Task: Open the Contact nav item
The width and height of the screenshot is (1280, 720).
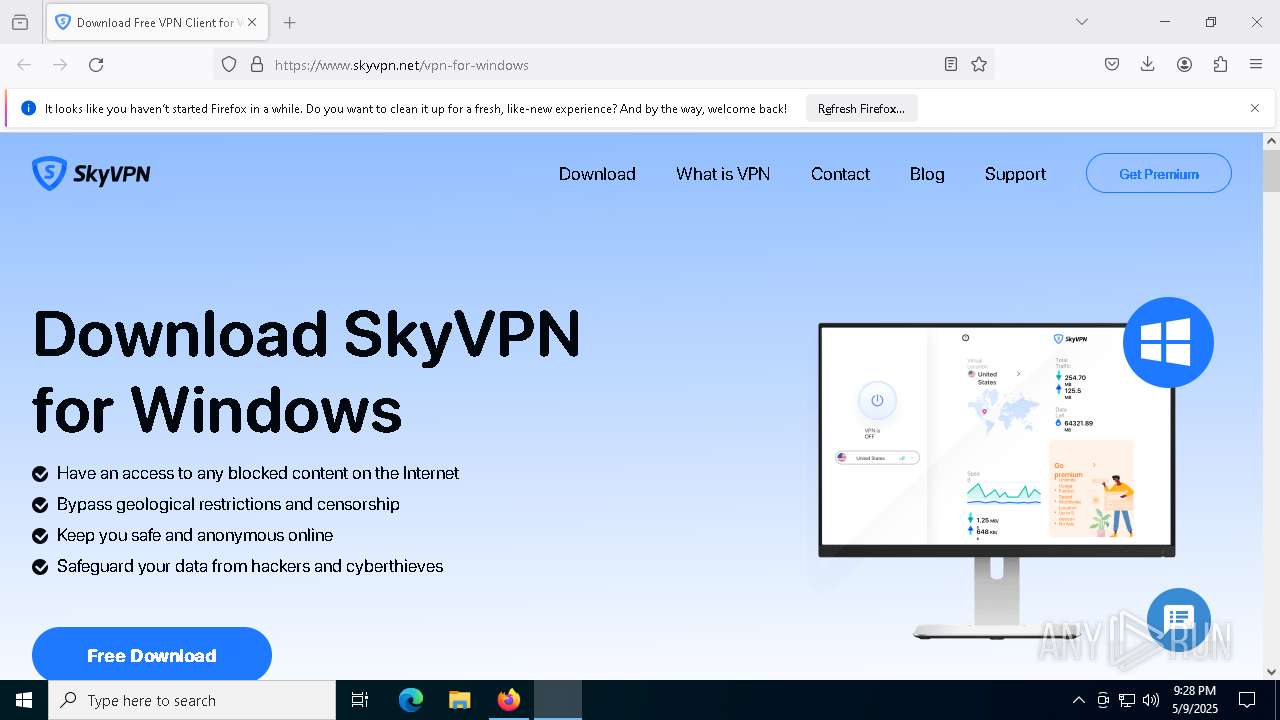Action: click(840, 173)
